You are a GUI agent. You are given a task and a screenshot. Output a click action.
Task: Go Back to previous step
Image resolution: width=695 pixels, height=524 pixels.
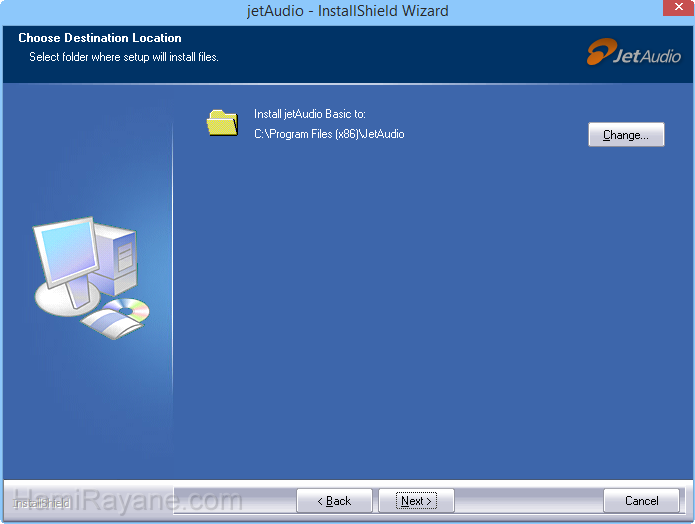[x=334, y=501]
